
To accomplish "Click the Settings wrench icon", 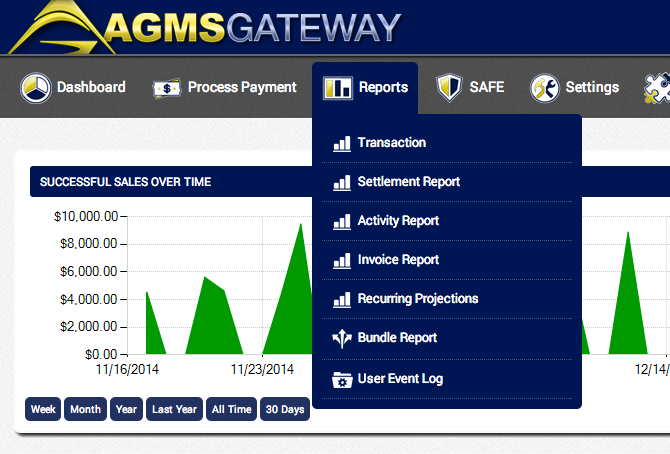I will pyautogui.click(x=545, y=88).
